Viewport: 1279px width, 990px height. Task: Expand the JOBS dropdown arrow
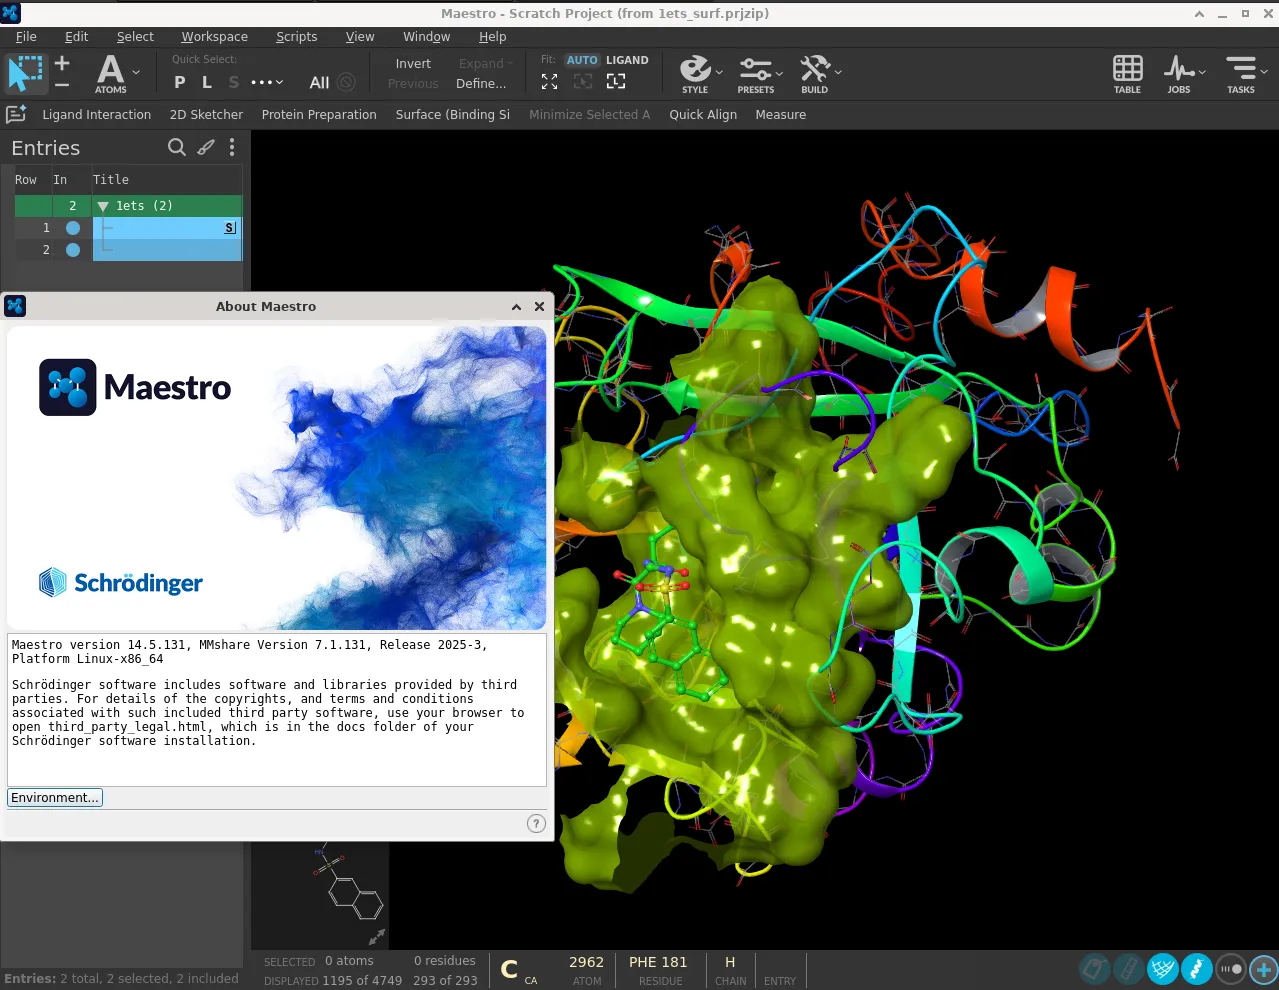(1202, 72)
